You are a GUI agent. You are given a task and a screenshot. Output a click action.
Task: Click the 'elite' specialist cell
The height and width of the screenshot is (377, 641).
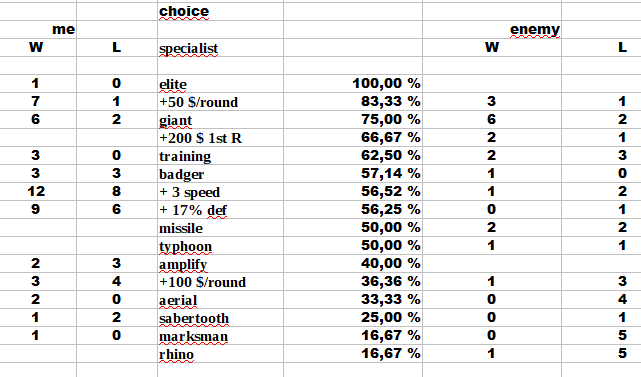(220, 83)
